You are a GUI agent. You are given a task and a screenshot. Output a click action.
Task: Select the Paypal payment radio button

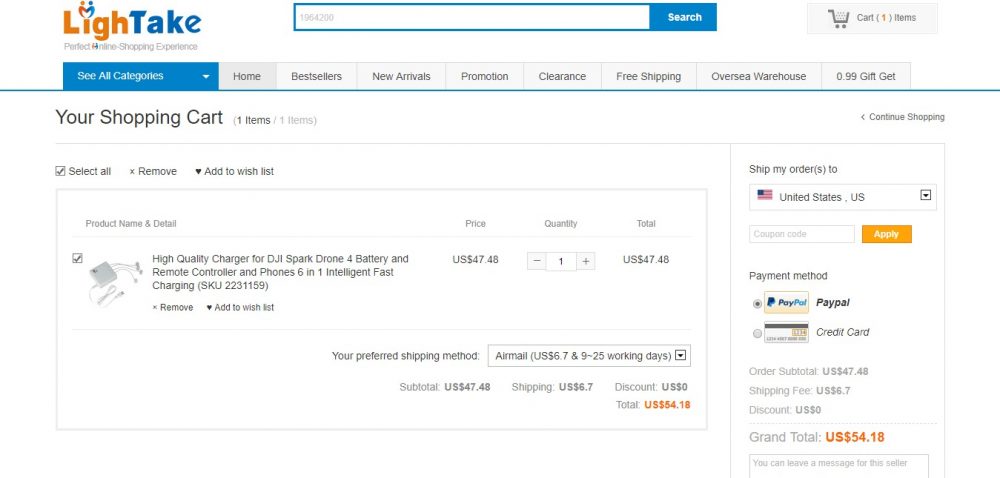pyautogui.click(x=757, y=303)
